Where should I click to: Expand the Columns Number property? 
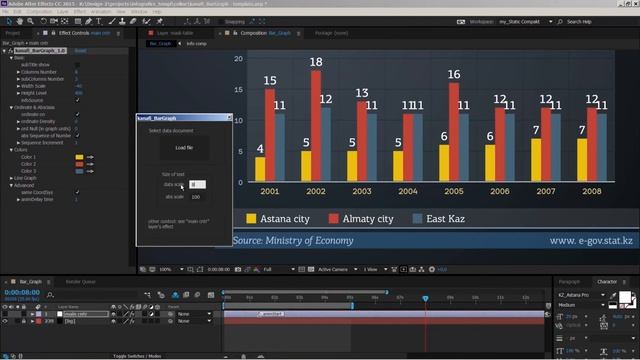[x=18, y=72]
